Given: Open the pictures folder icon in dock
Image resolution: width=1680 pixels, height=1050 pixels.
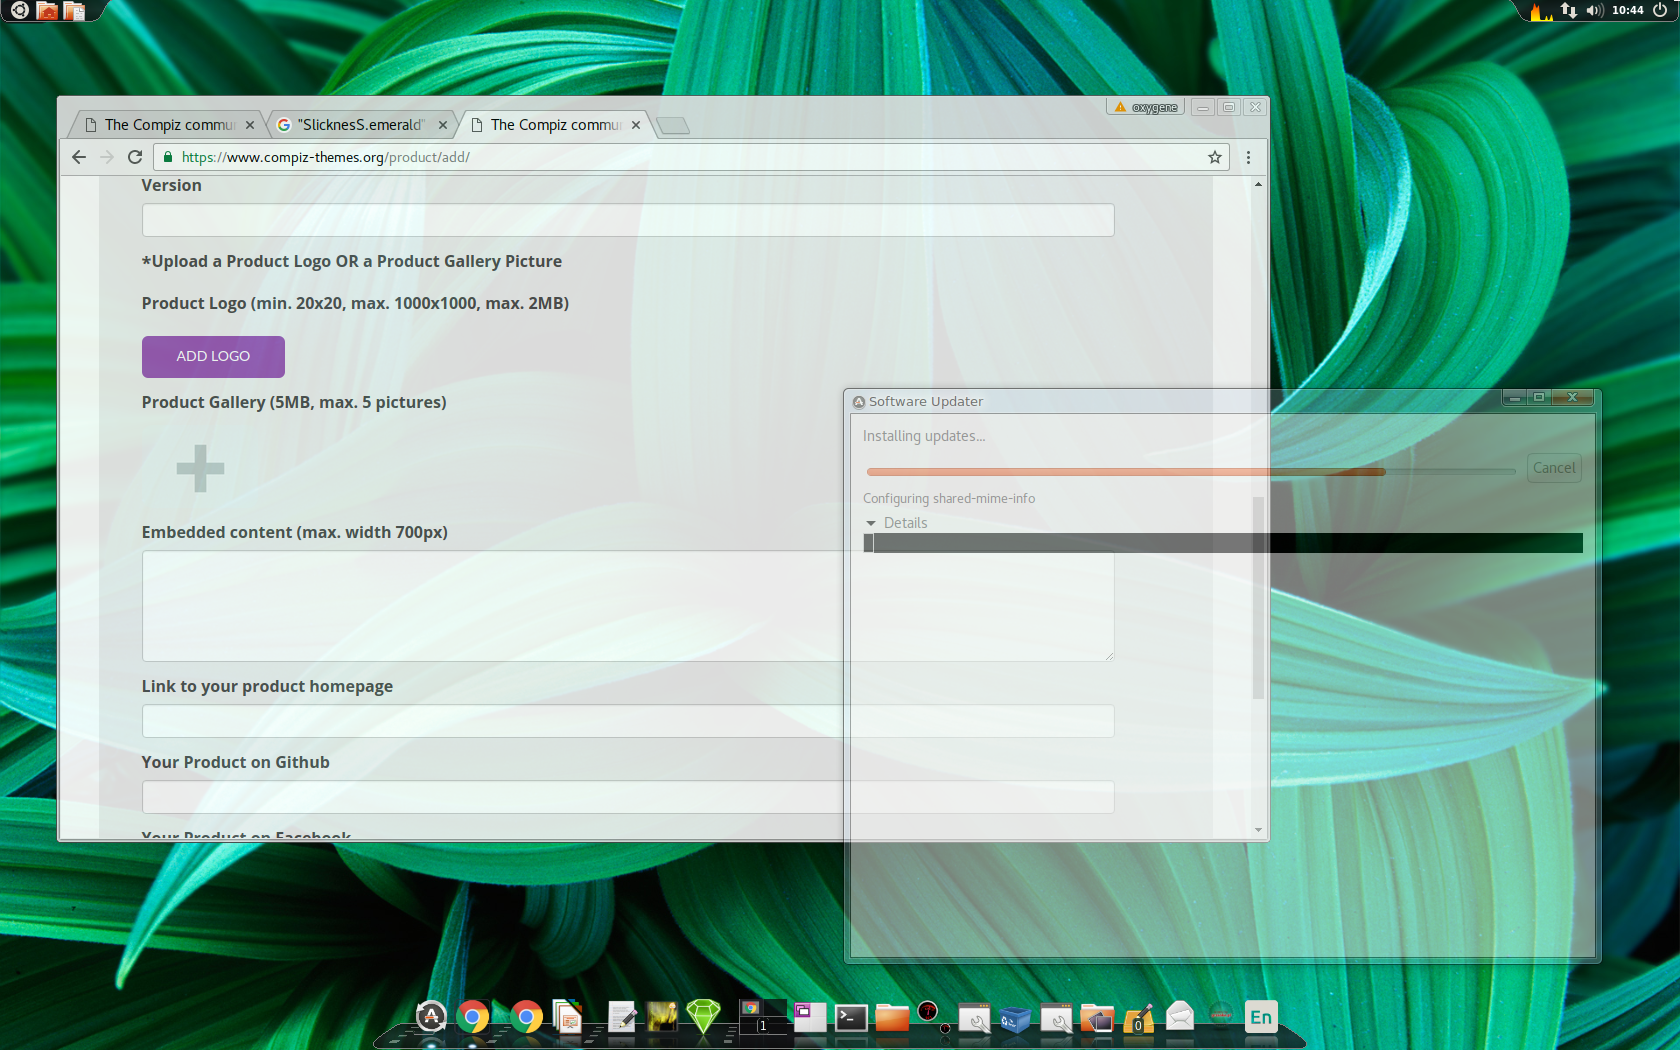Looking at the screenshot, I should pos(1097,1018).
